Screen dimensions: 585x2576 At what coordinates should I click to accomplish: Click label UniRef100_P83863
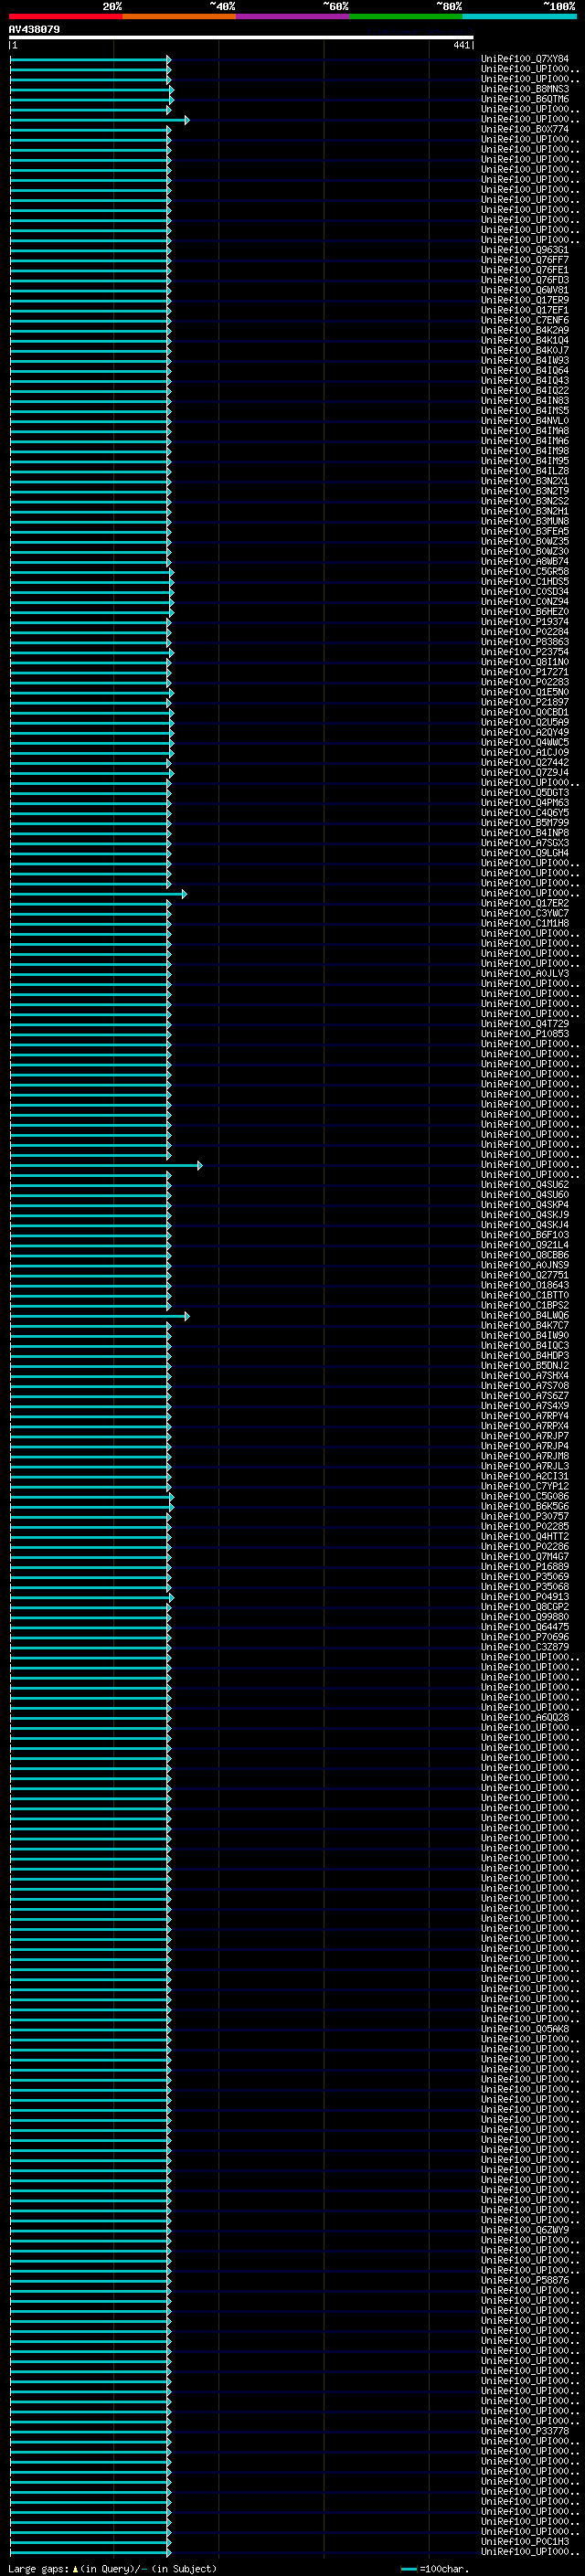coord(525,642)
